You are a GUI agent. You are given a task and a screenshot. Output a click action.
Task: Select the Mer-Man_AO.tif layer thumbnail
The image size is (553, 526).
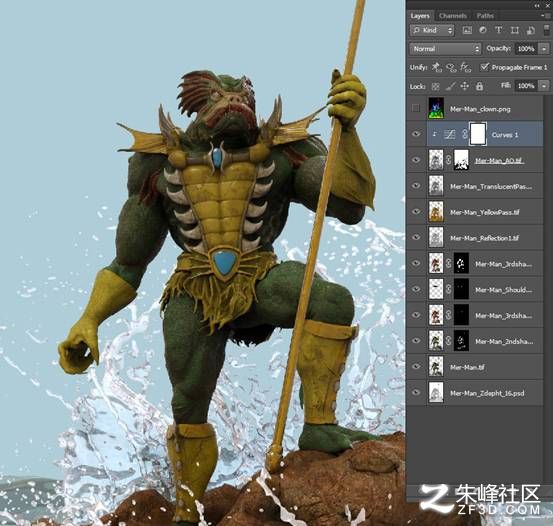point(436,160)
